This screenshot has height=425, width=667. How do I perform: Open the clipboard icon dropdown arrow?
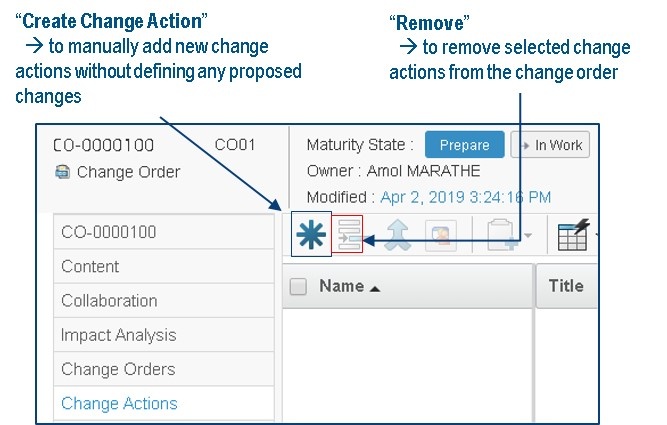pyautogui.click(x=527, y=238)
